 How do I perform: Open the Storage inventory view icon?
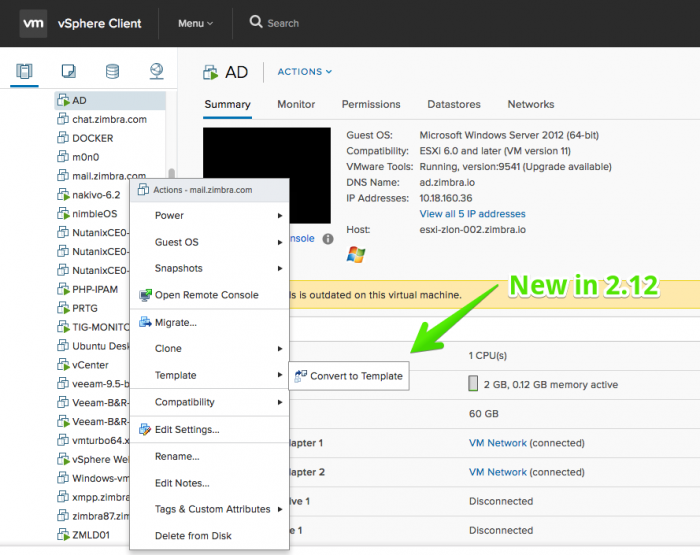112,71
